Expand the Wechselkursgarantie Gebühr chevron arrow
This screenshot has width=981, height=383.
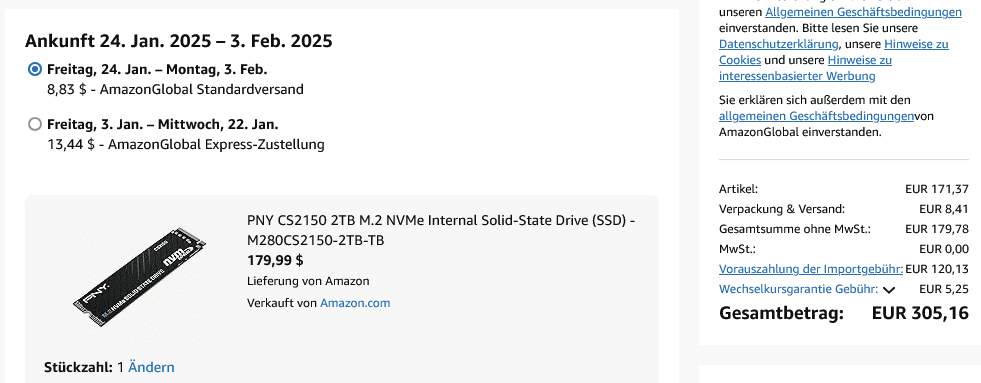click(x=889, y=290)
